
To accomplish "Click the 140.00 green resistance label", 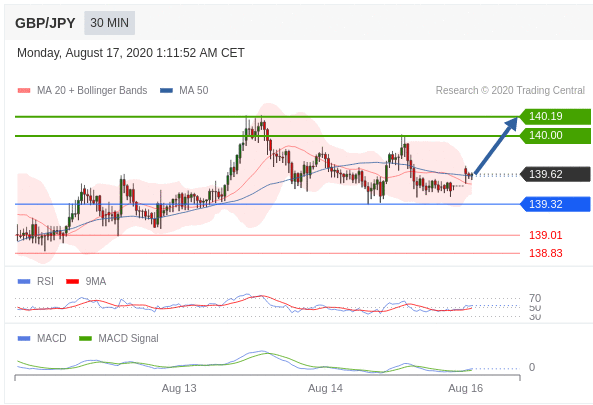I will coord(555,135).
